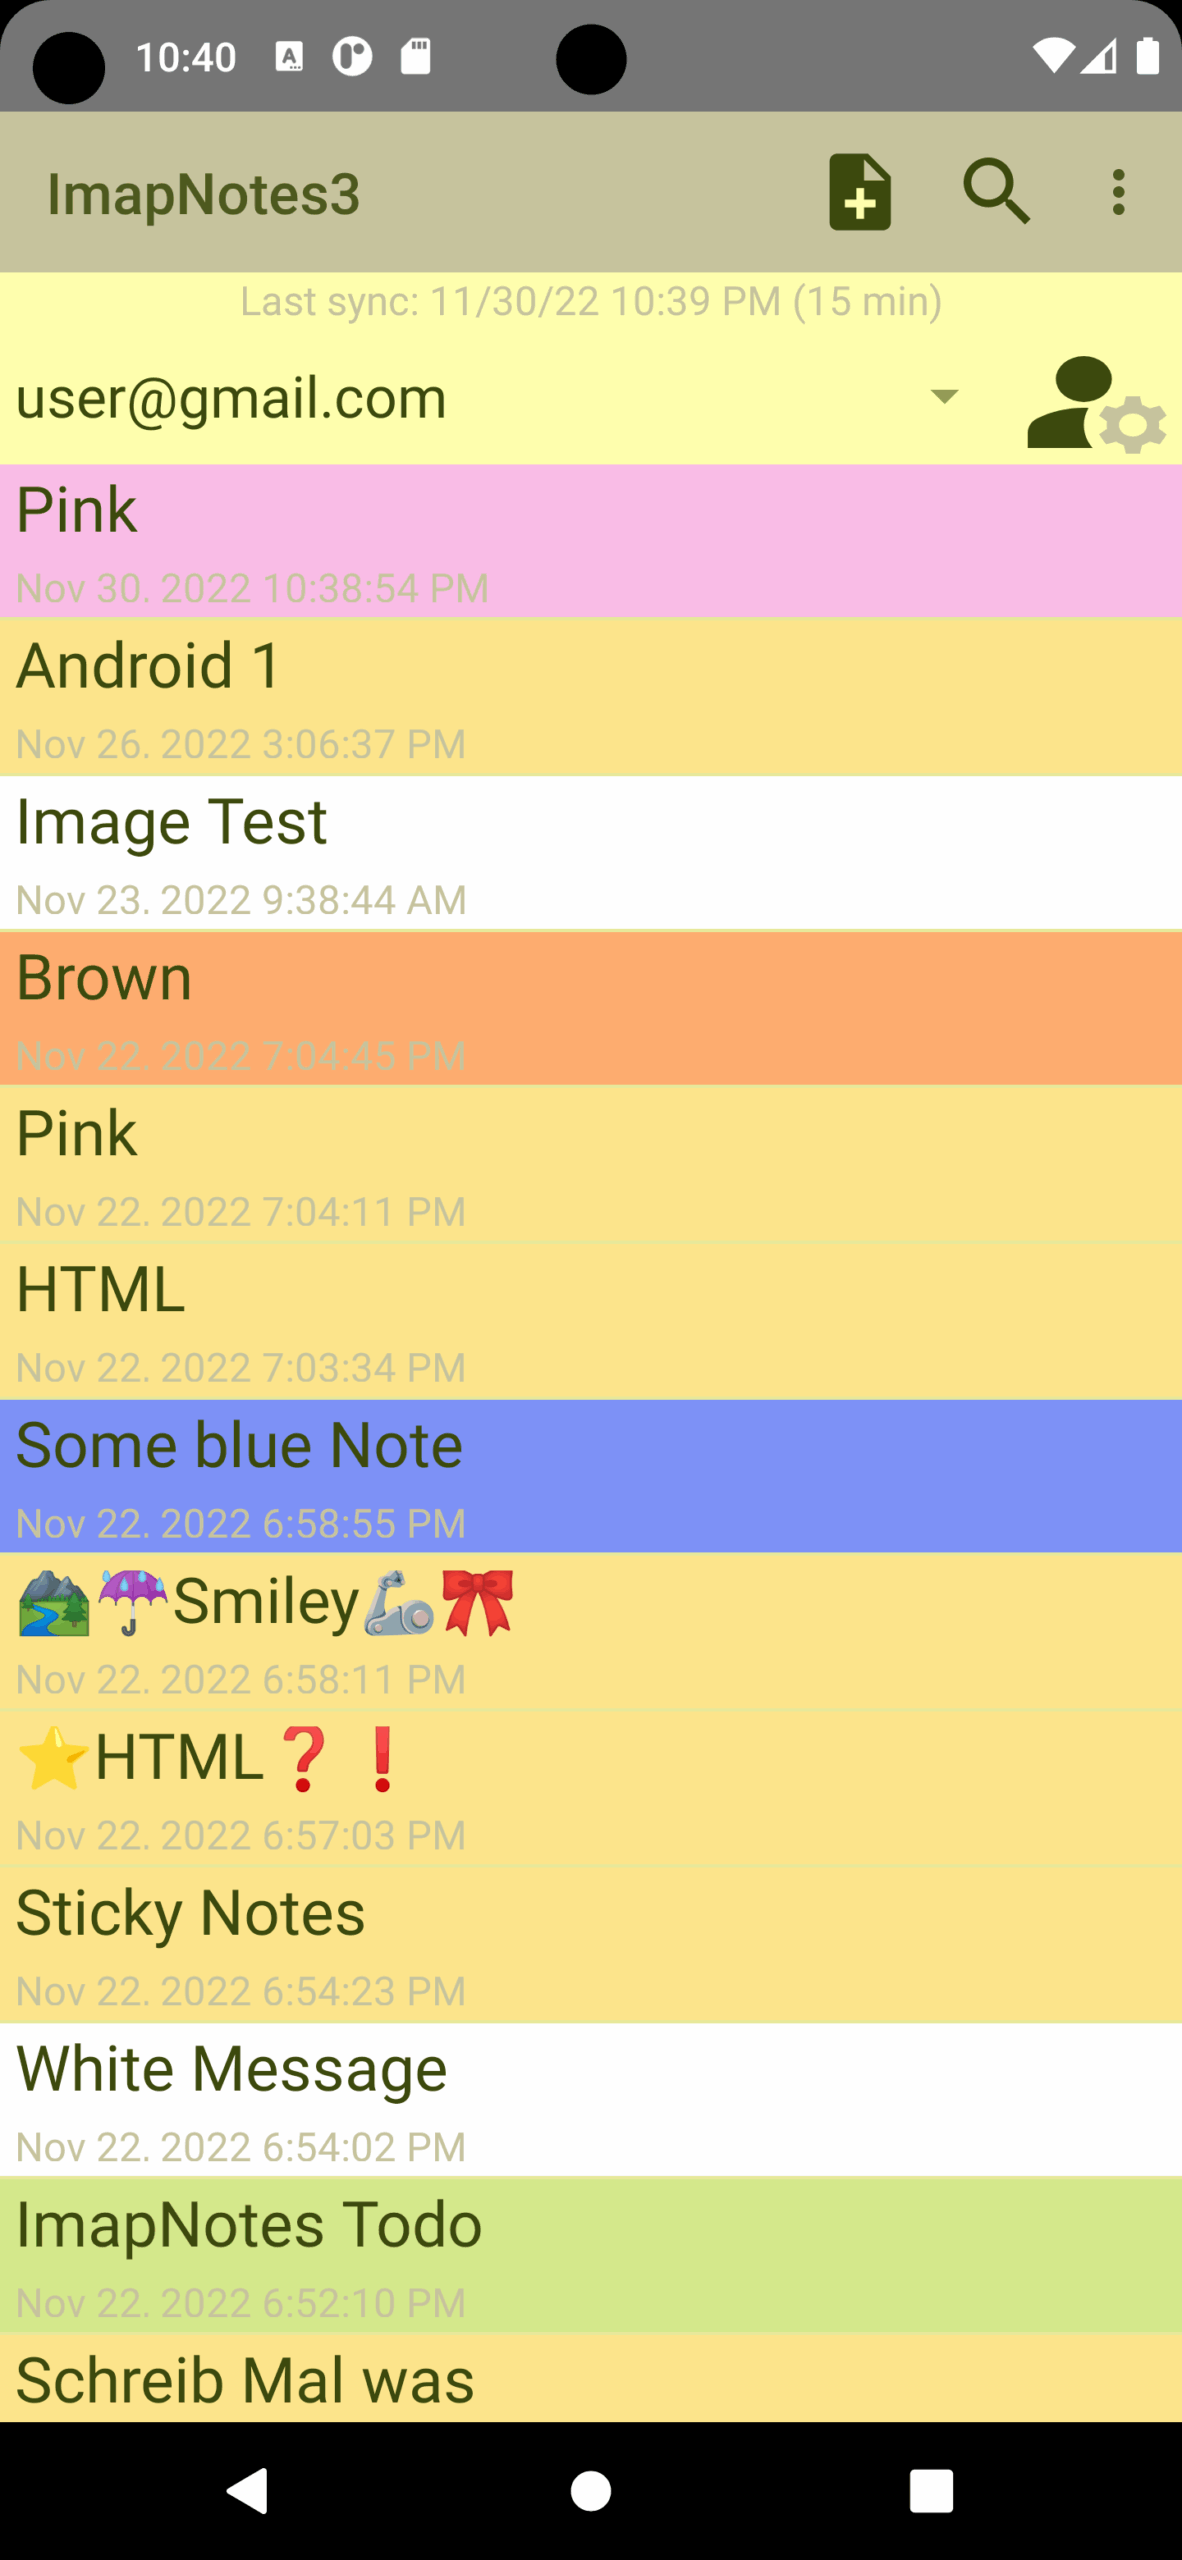Open the Some blue Note entry
Viewport: 1182px width, 2560px height.
[x=590, y=1477]
